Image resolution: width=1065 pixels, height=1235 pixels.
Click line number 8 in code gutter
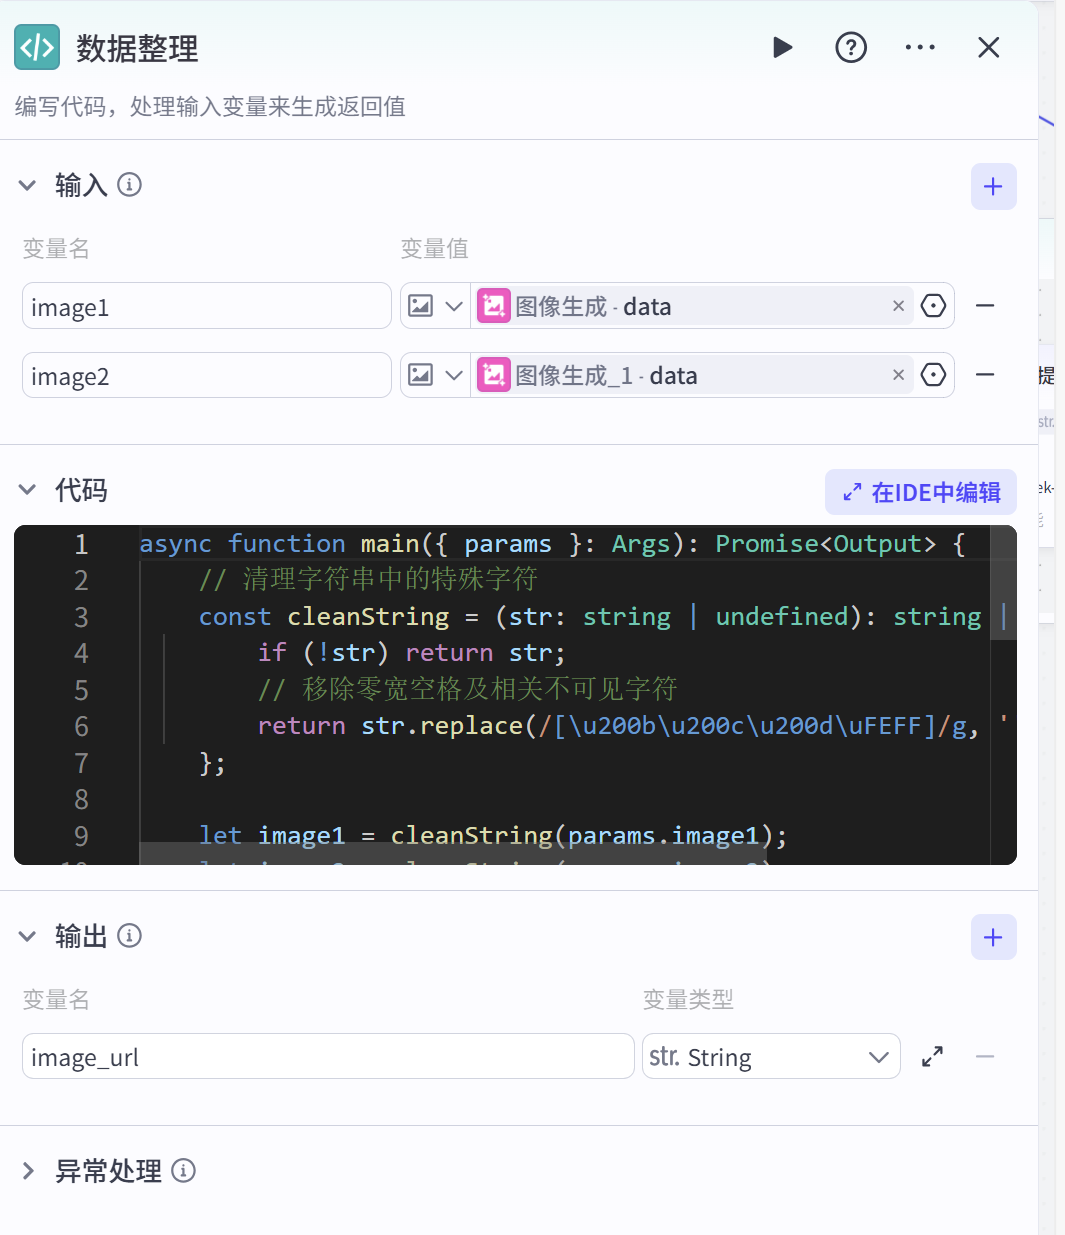(81, 799)
